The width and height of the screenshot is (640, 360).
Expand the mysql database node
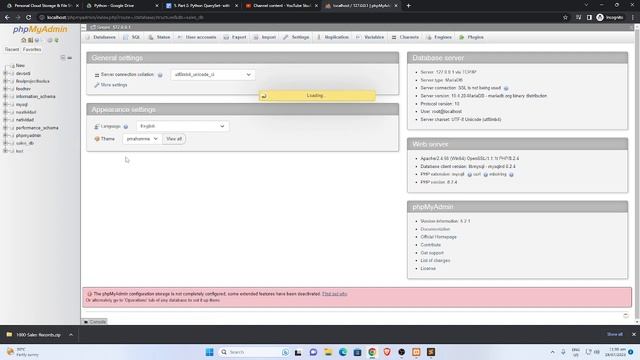pyautogui.click(x=5, y=104)
